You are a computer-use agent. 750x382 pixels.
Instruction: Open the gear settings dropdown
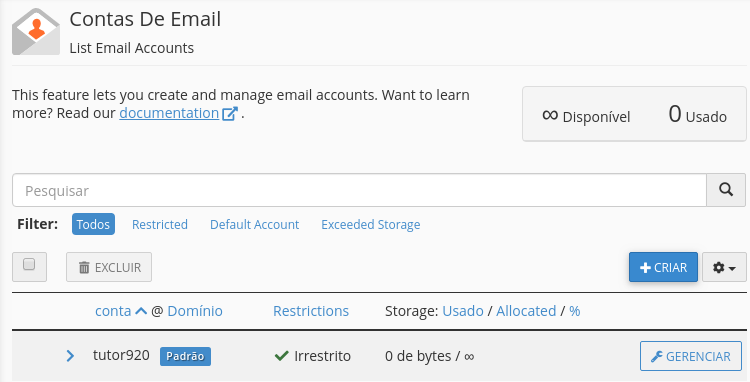724,267
